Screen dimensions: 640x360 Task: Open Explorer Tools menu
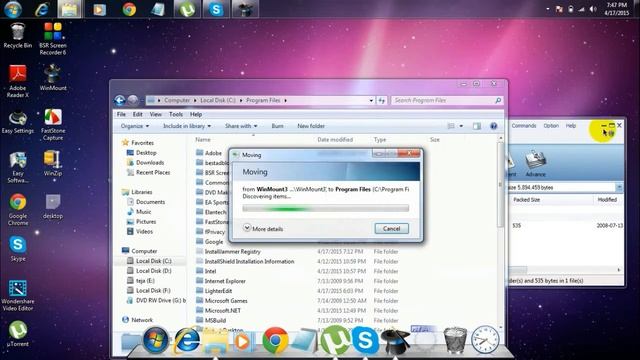pyautogui.click(x=176, y=114)
